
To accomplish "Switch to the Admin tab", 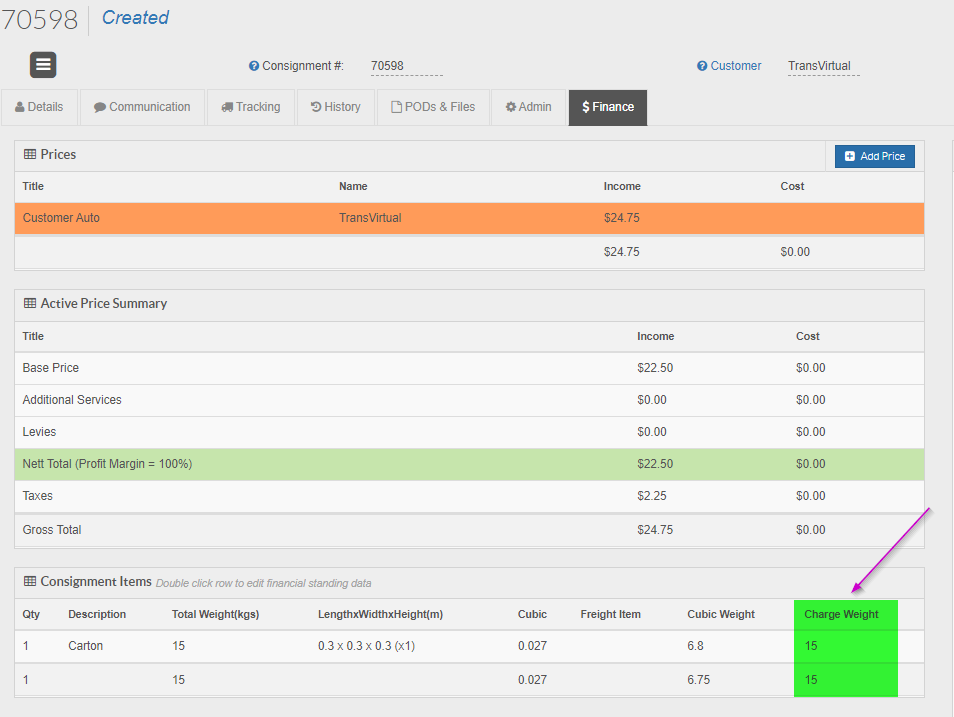I will (529, 107).
